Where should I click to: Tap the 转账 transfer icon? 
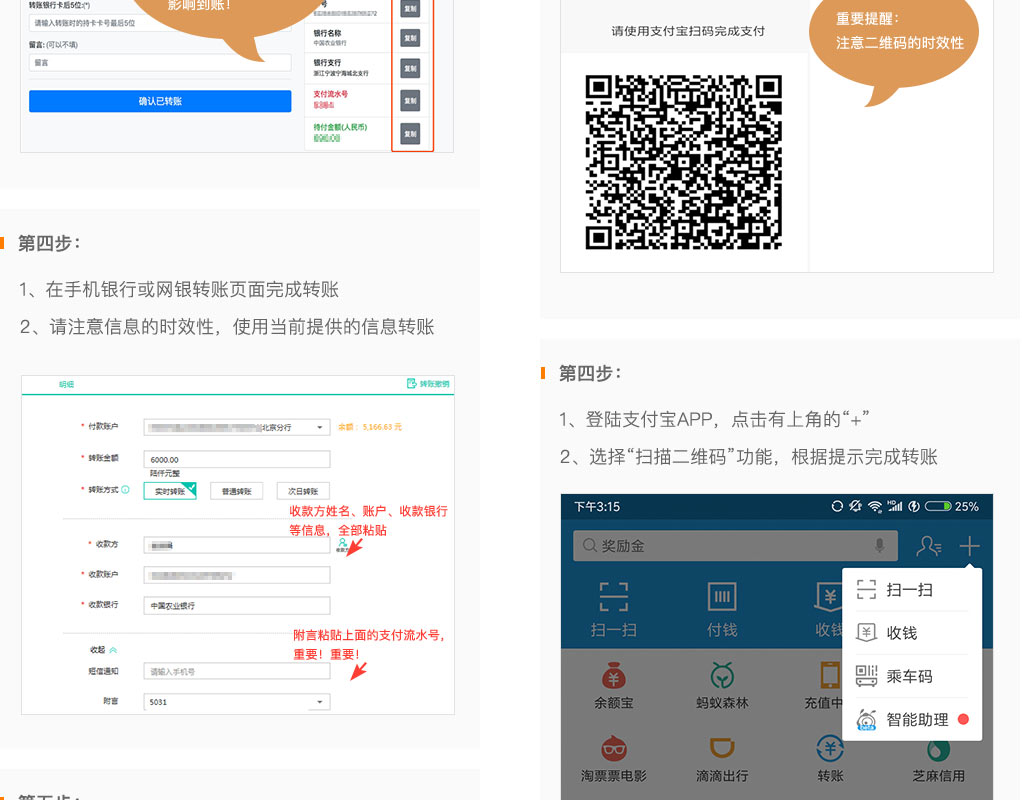pos(830,748)
